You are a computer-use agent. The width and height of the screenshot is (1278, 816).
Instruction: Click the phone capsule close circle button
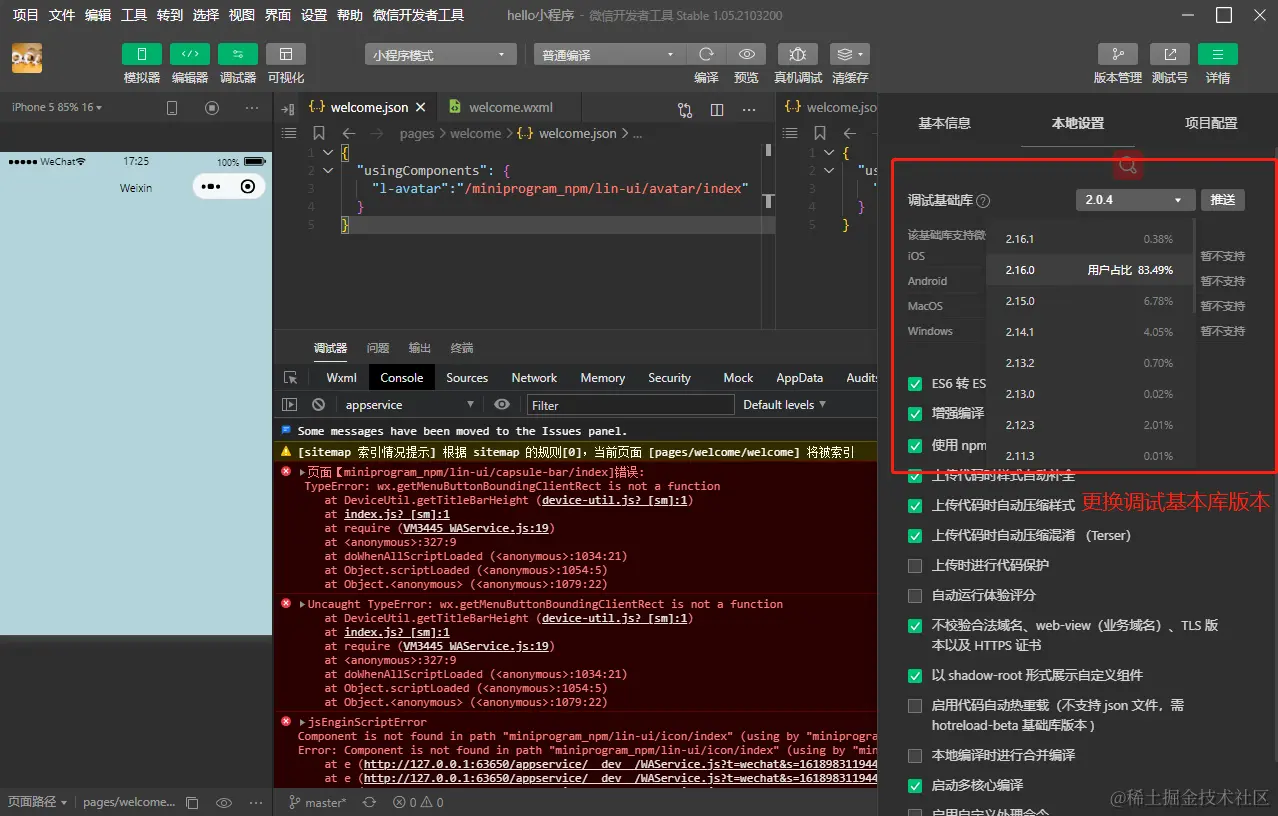click(x=248, y=186)
